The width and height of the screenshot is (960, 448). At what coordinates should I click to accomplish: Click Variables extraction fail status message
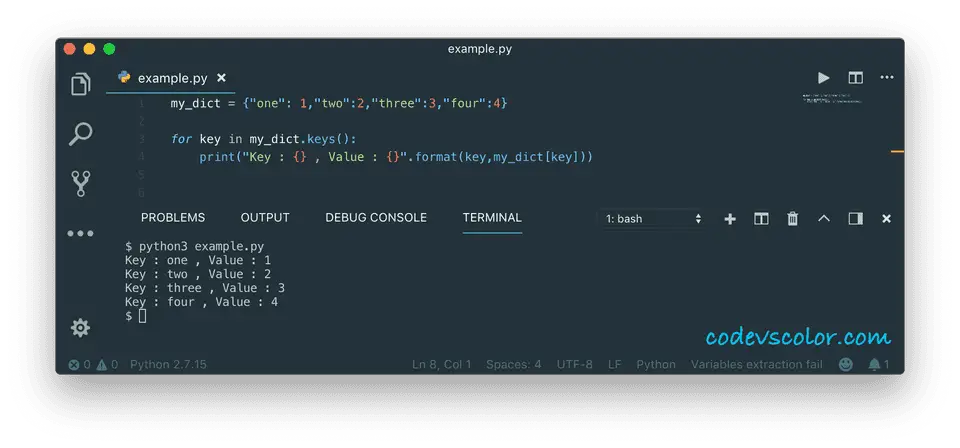[757, 365]
